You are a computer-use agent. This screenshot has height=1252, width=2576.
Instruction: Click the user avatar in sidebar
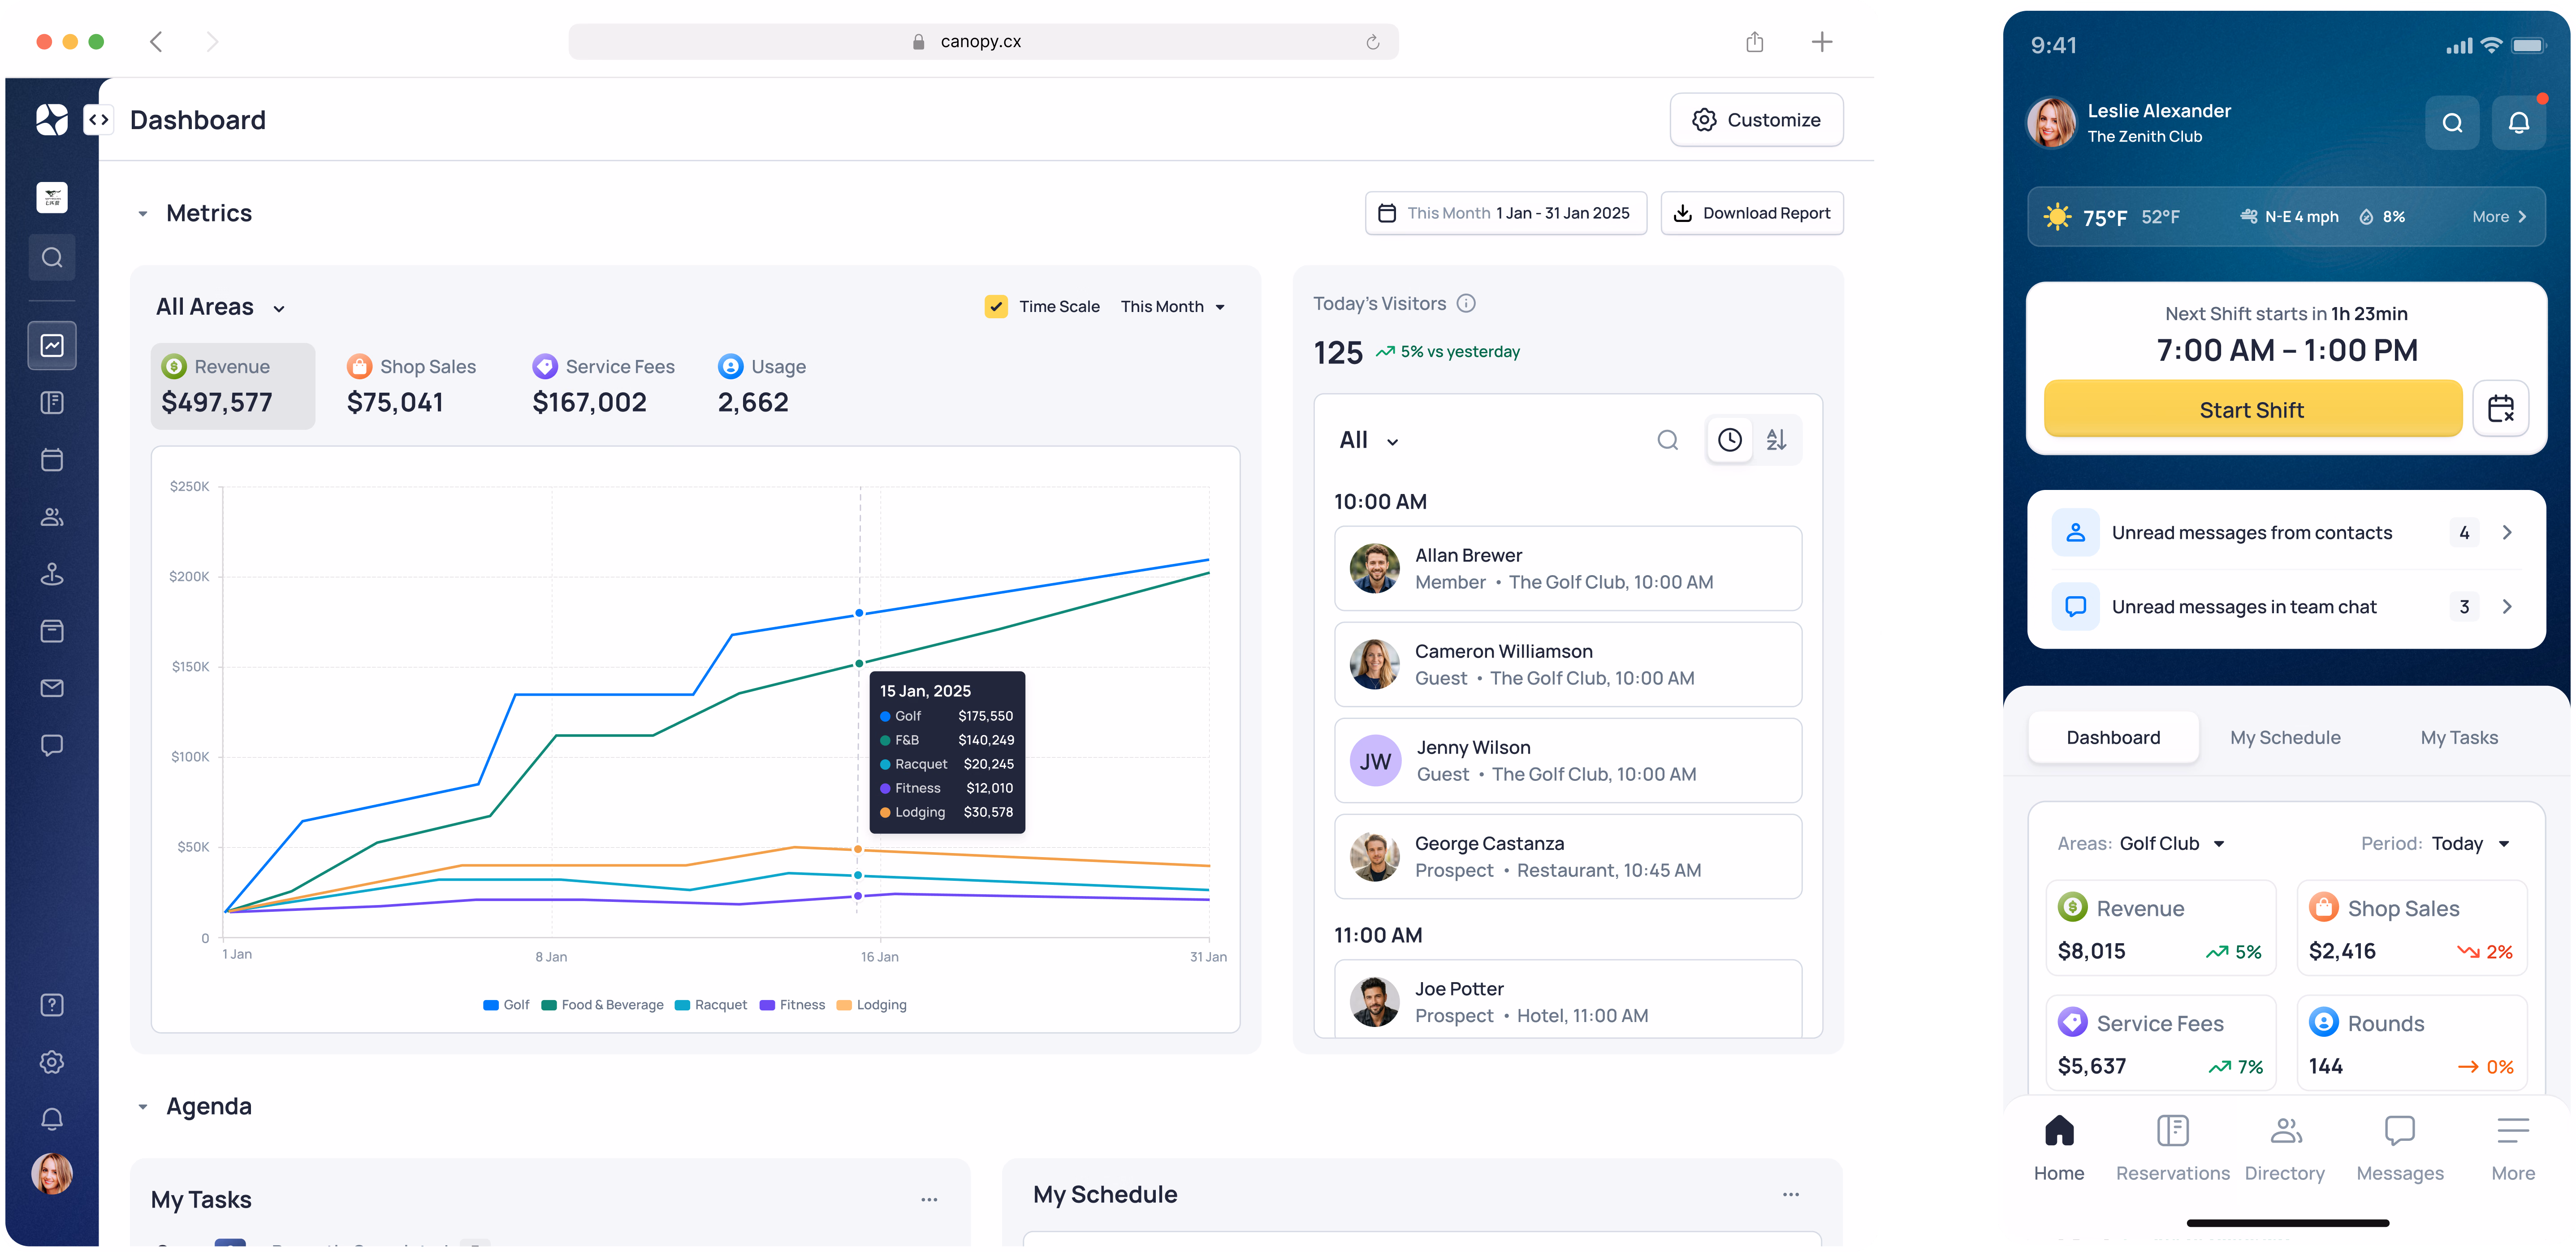52,1173
